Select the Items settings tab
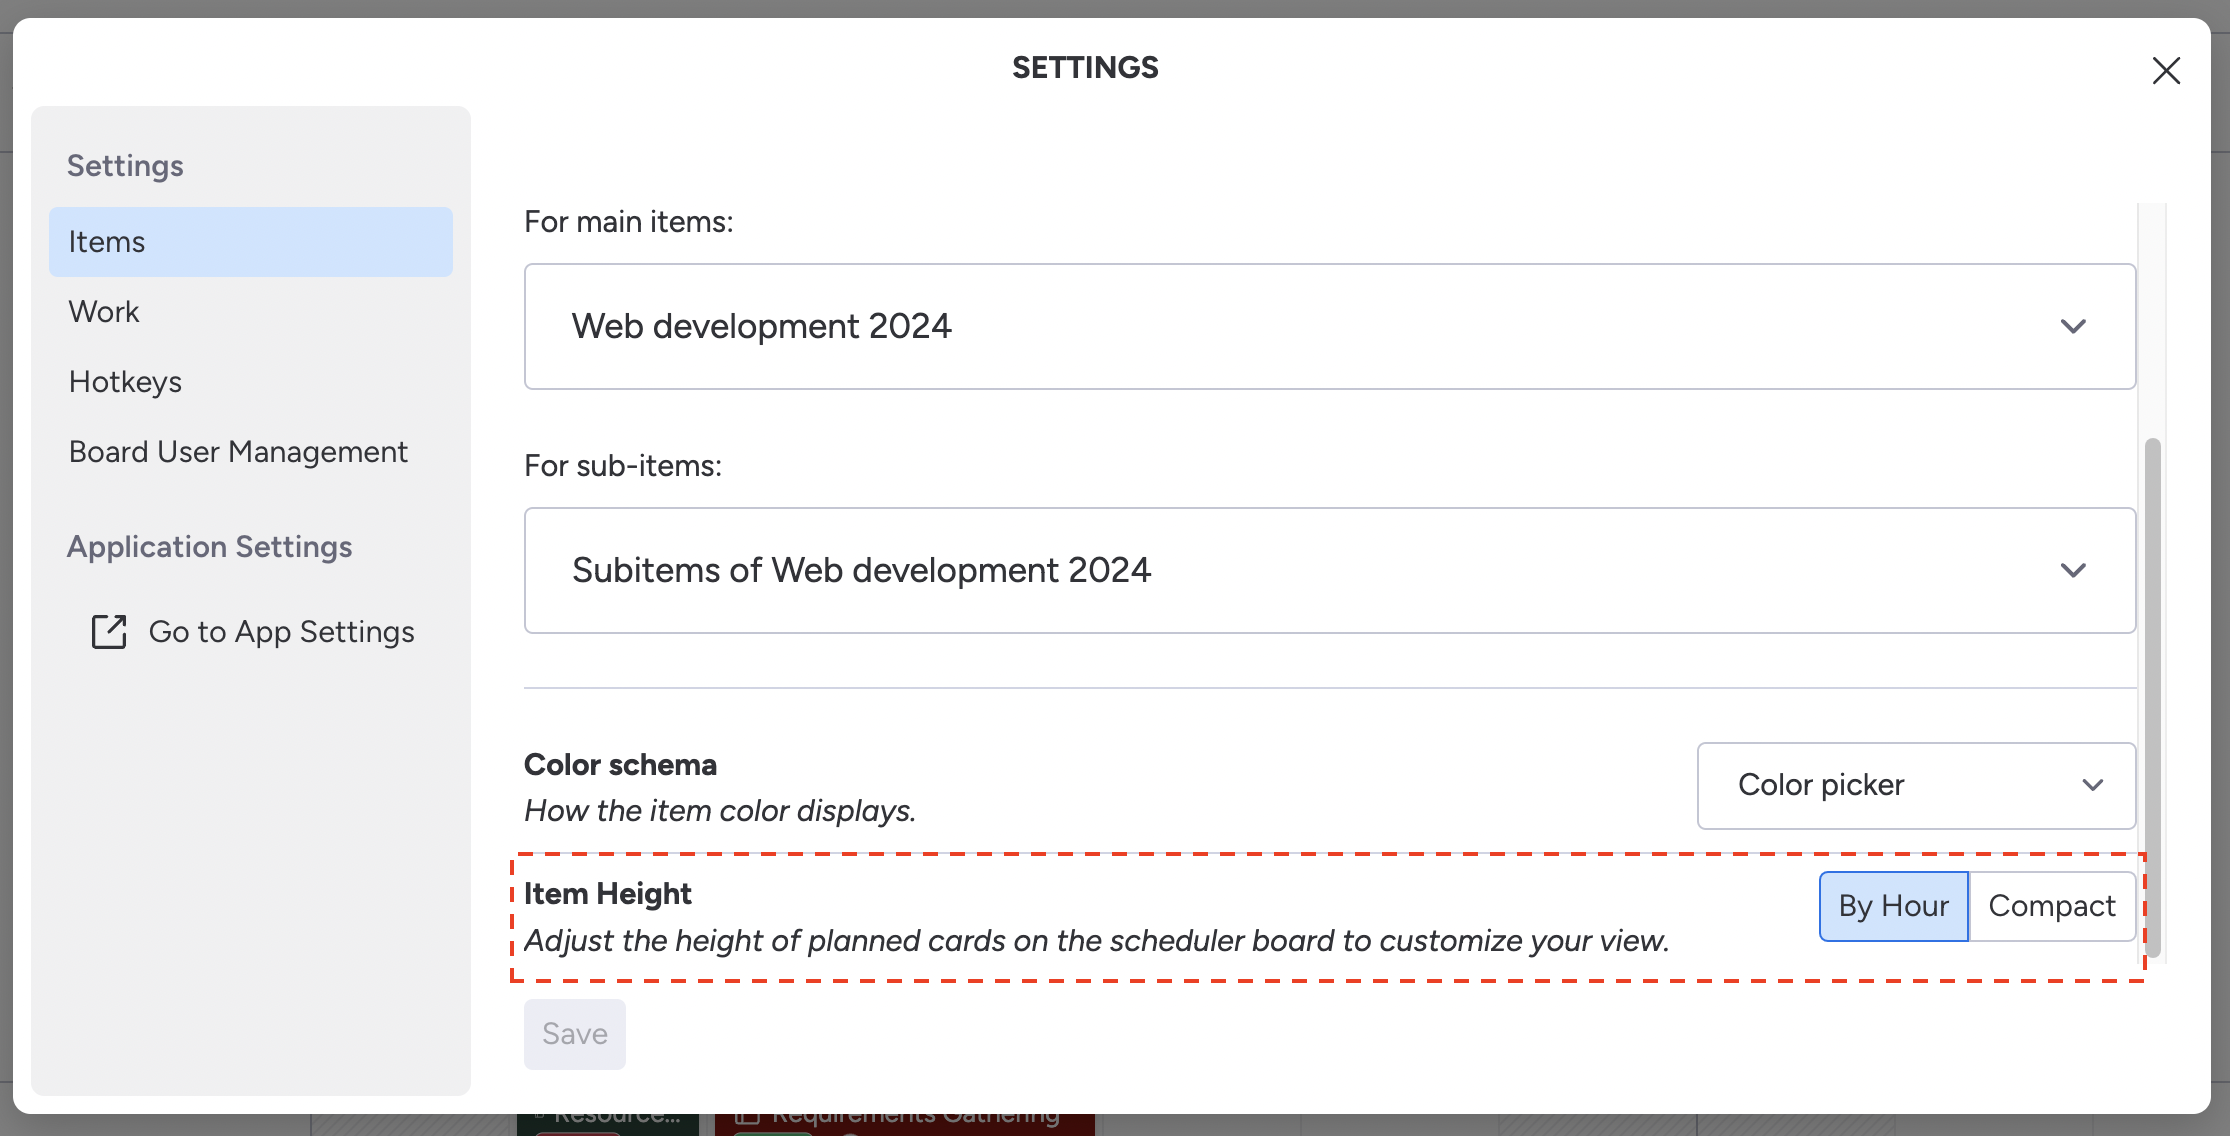The width and height of the screenshot is (2230, 1136). [x=250, y=242]
